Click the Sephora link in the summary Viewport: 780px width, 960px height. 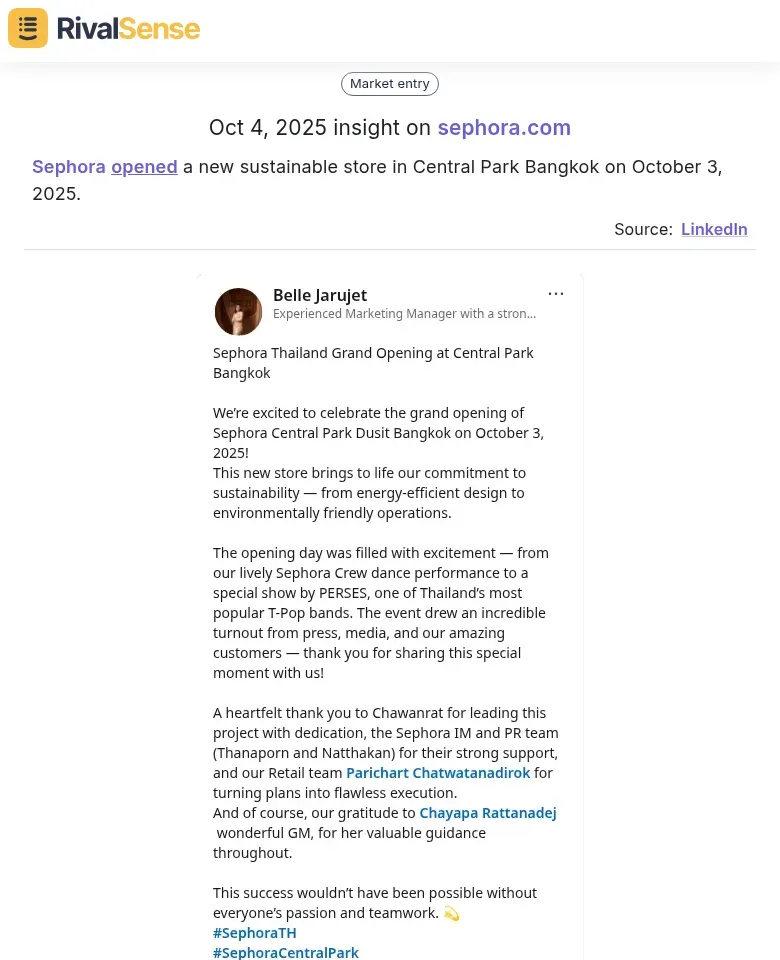pyautogui.click(x=69, y=167)
